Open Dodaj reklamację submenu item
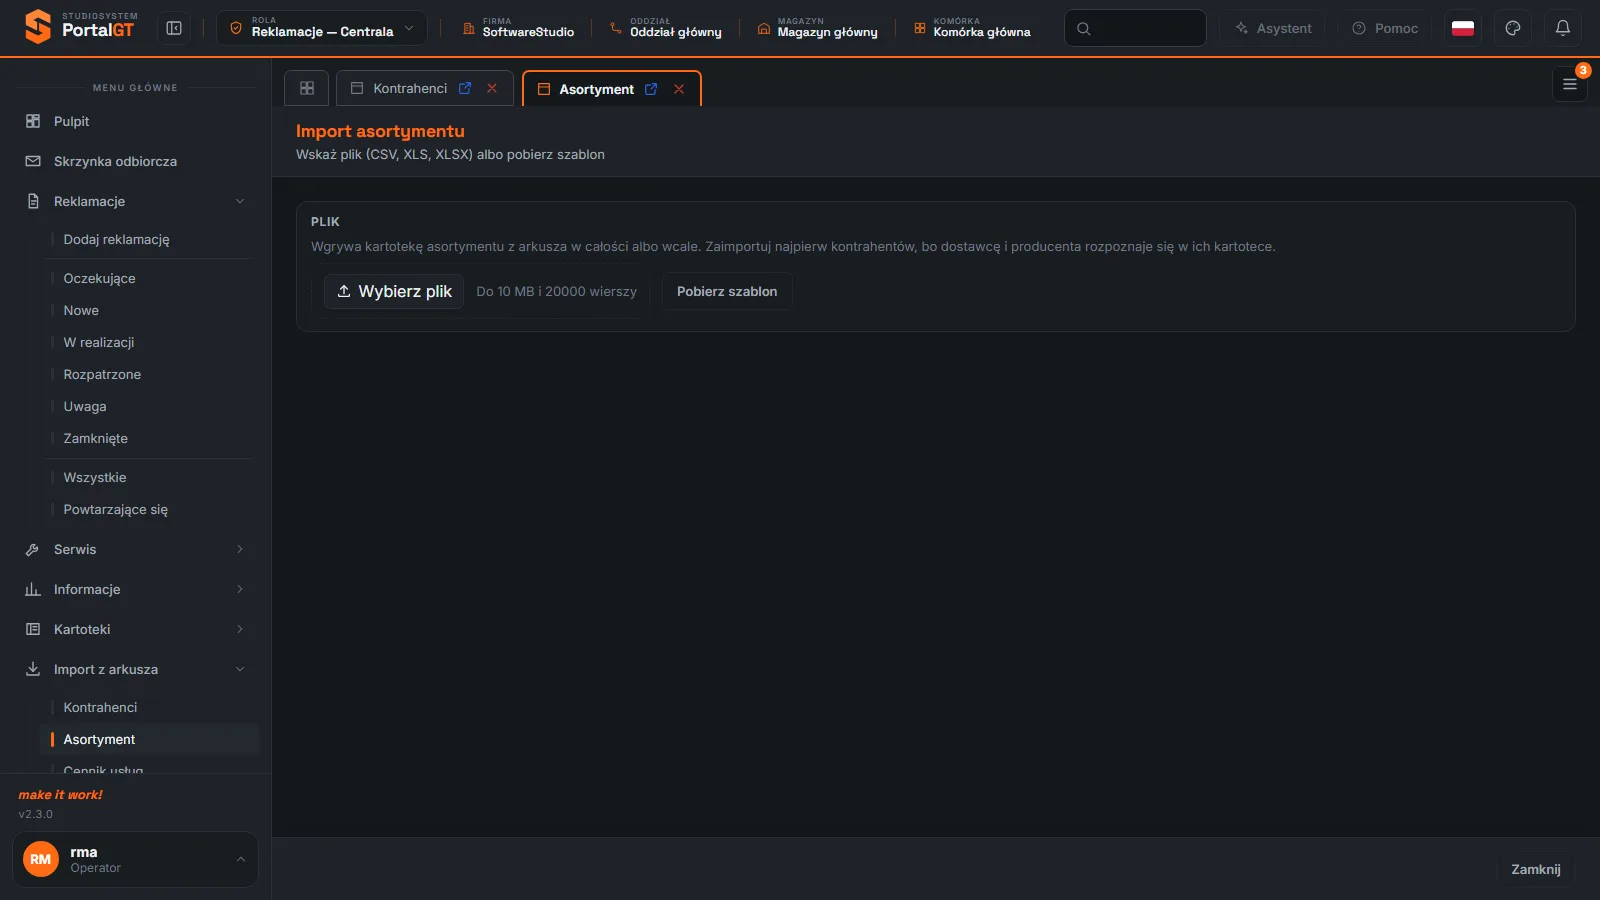This screenshot has width=1600, height=900. point(150,239)
